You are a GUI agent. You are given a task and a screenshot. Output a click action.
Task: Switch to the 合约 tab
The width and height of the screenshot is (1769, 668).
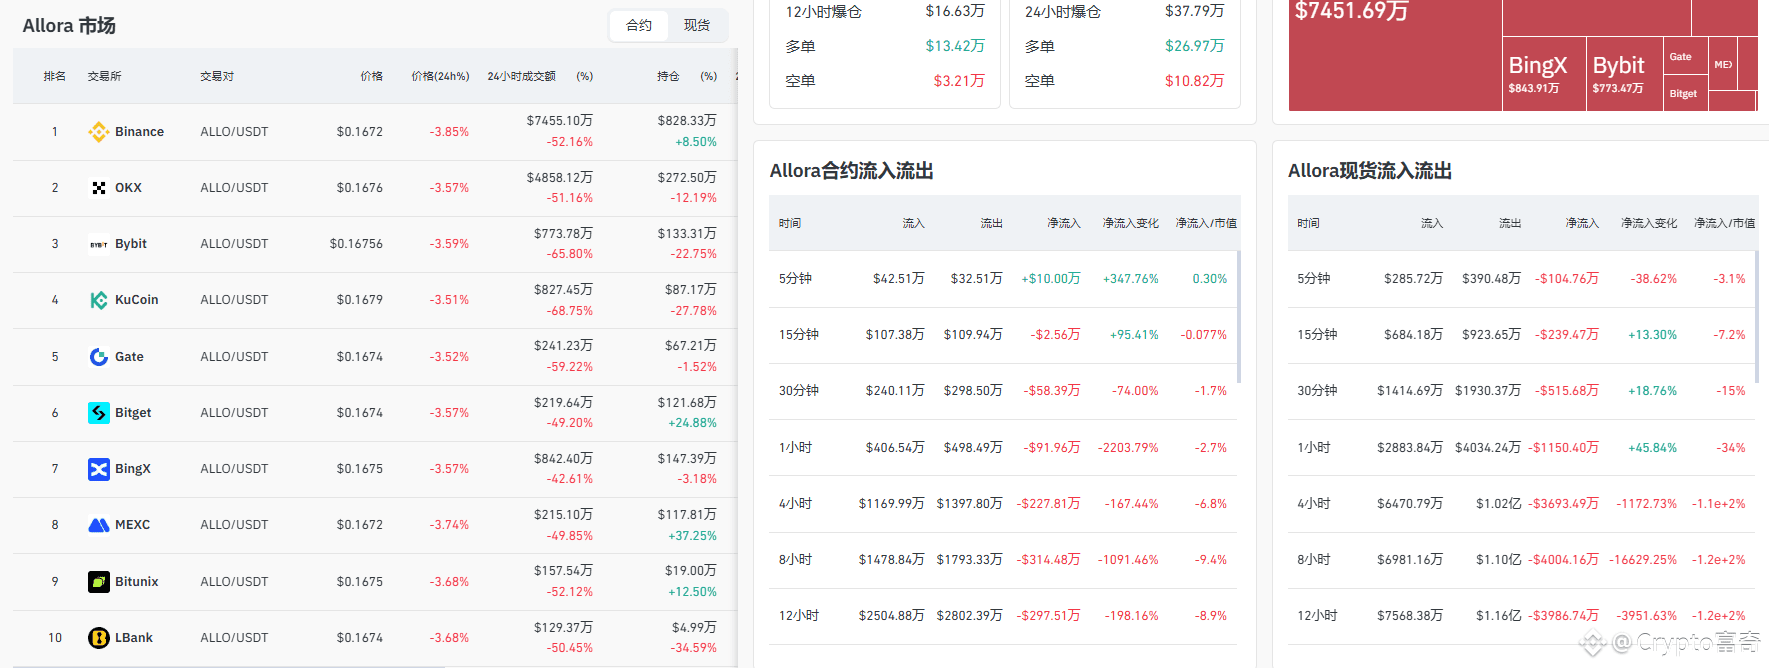[x=639, y=25]
